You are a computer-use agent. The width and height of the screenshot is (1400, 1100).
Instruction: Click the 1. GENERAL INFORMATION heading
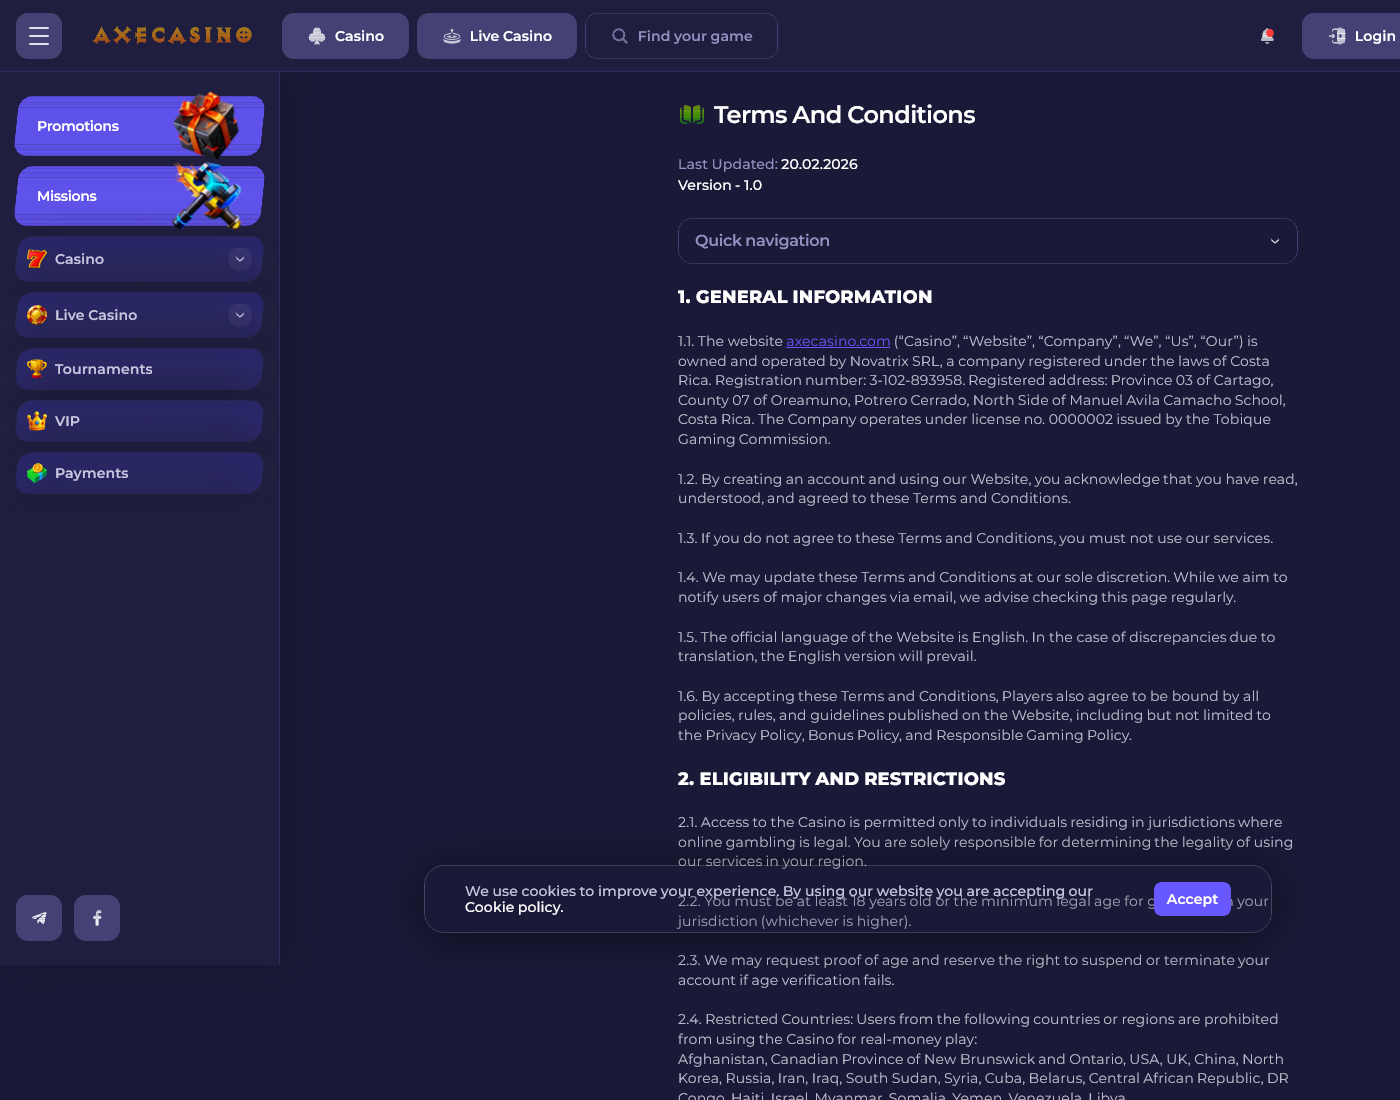click(805, 297)
